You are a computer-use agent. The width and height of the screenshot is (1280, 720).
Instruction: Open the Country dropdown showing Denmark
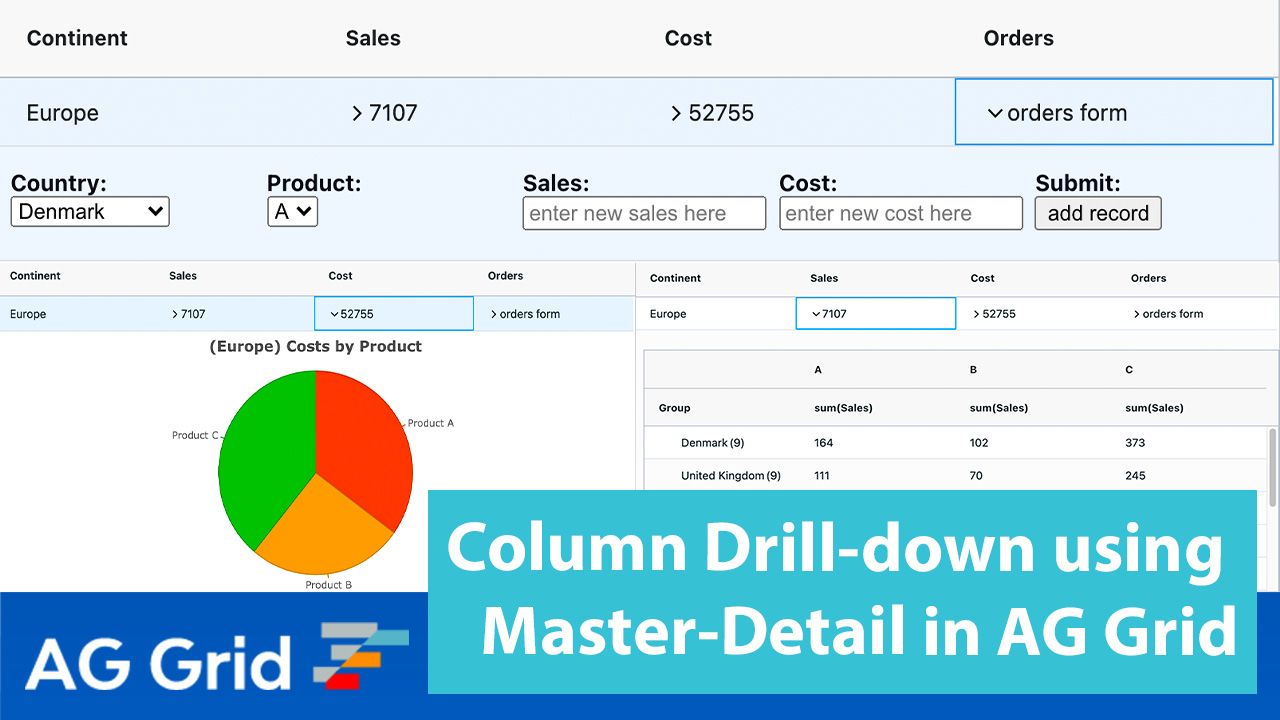[x=90, y=212]
